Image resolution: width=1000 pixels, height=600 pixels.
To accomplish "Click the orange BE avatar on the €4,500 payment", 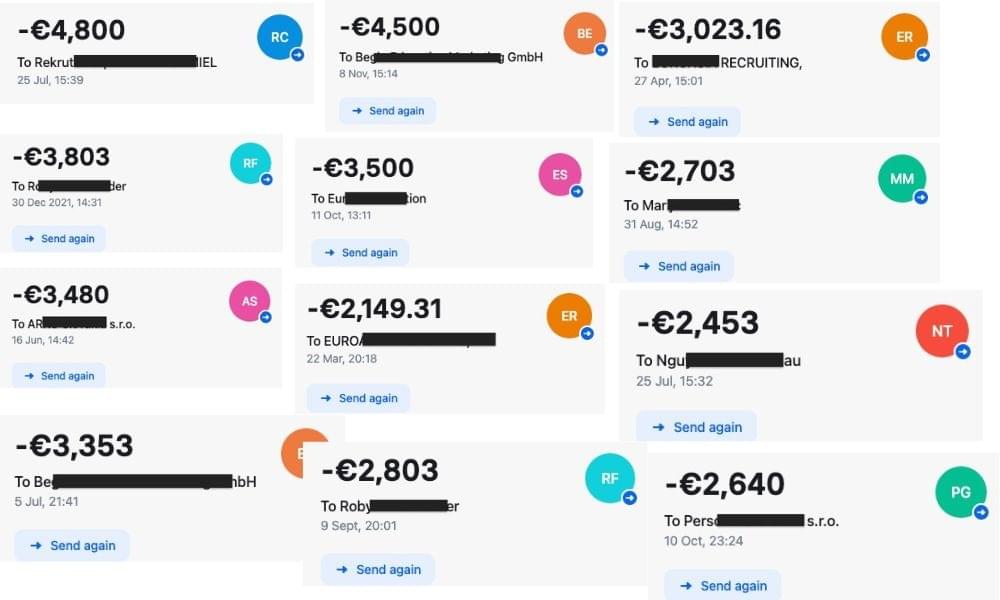I will [x=584, y=33].
